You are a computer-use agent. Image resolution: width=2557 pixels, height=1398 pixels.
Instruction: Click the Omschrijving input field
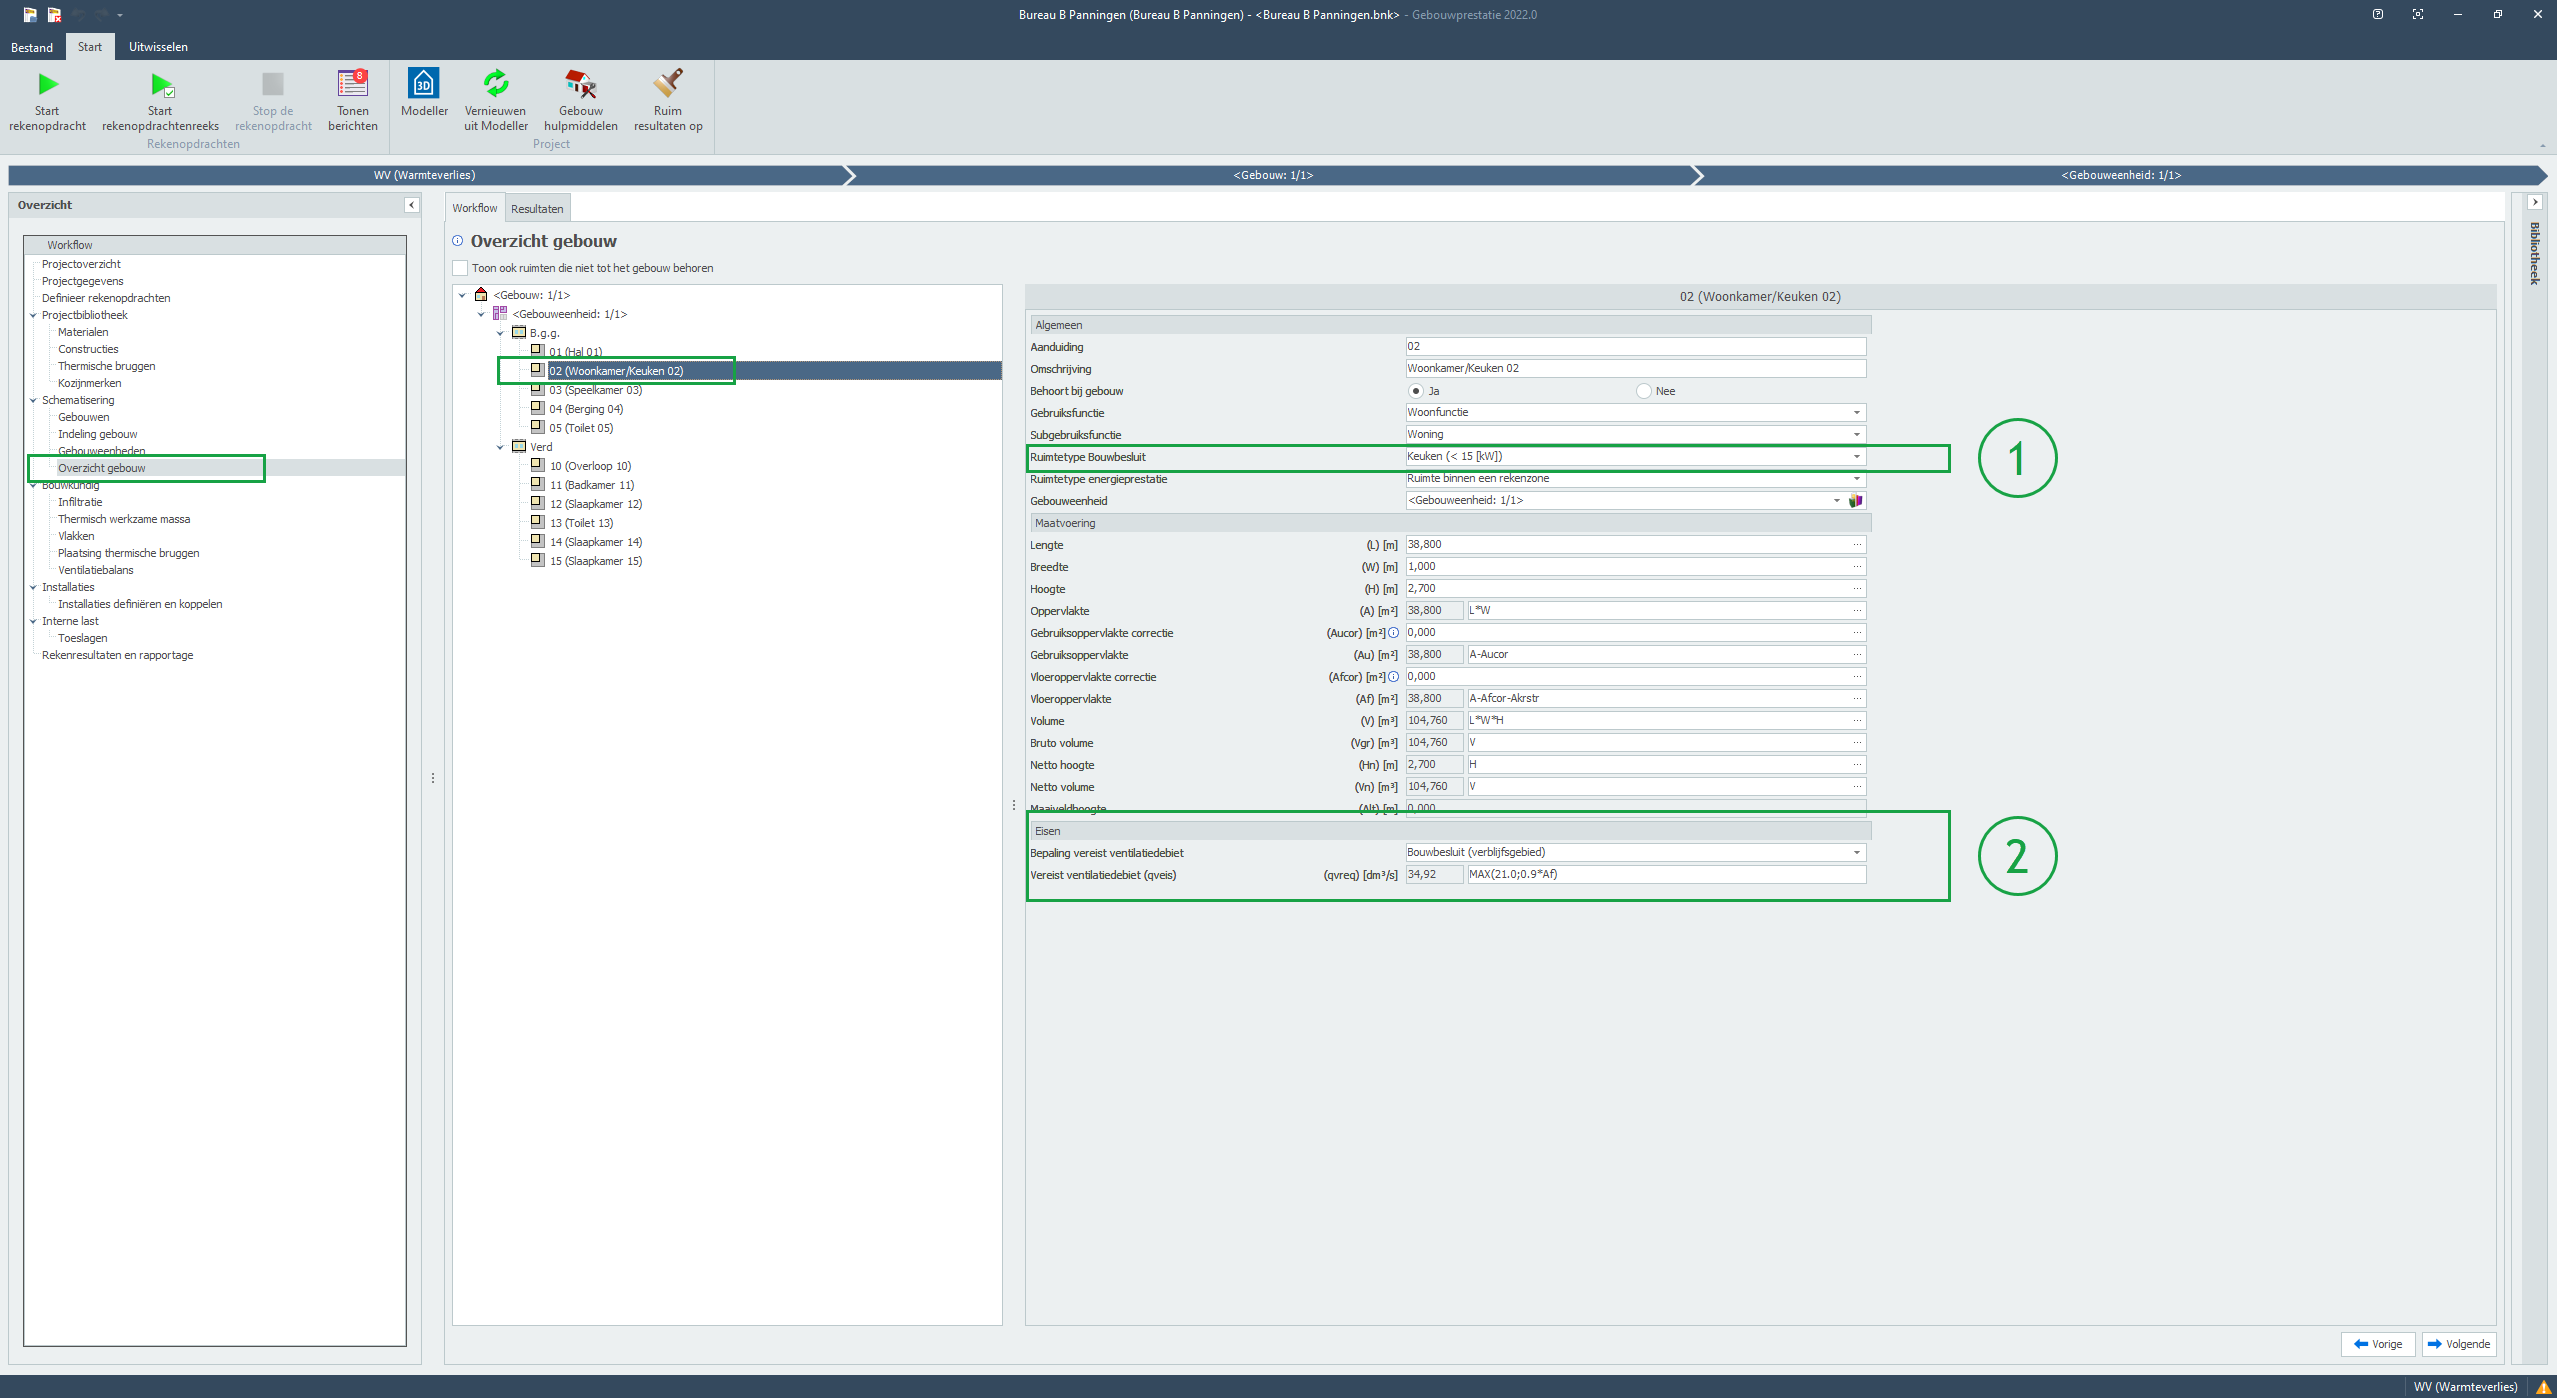(x=1634, y=369)
